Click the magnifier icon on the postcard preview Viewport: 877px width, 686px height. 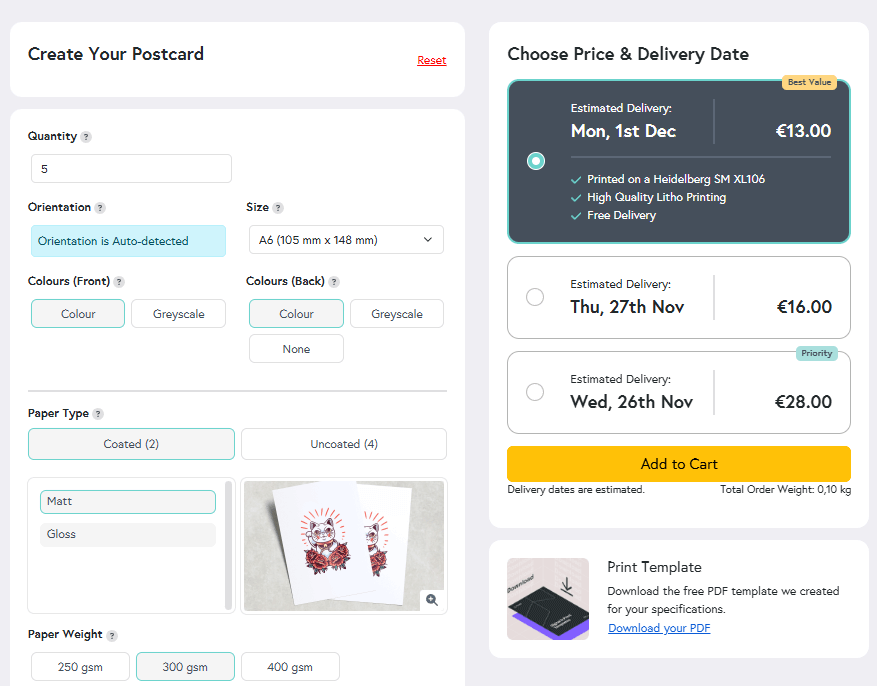pyautogui.click(x=432, y=600)
